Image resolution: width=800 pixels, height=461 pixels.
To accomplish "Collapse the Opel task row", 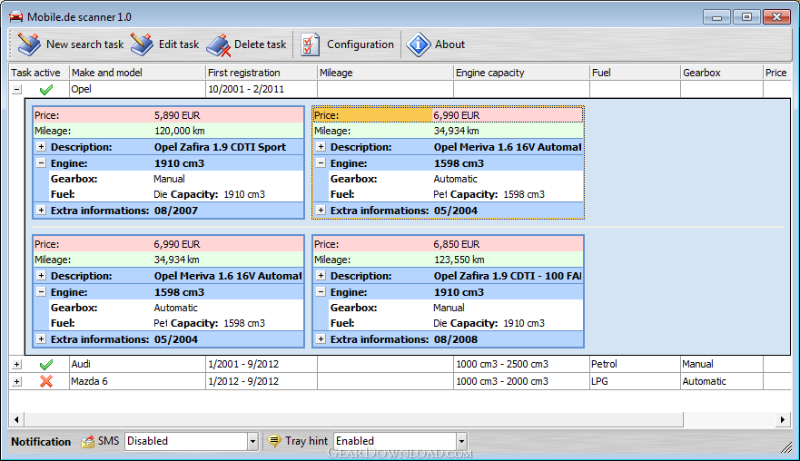I will coord(17,89).
